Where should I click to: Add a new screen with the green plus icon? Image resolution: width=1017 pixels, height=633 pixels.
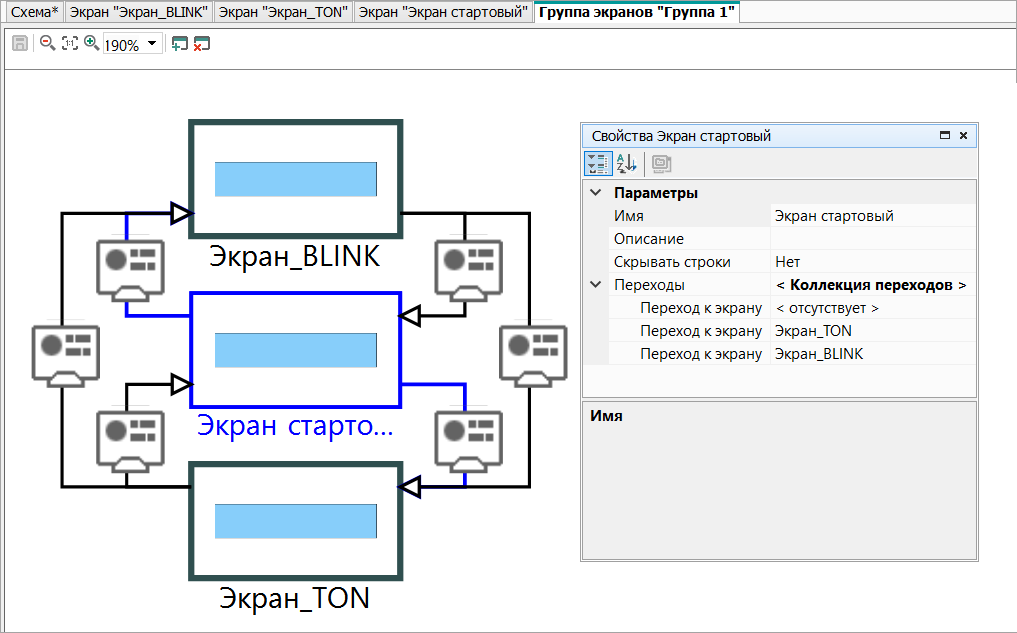pos(179,44)
